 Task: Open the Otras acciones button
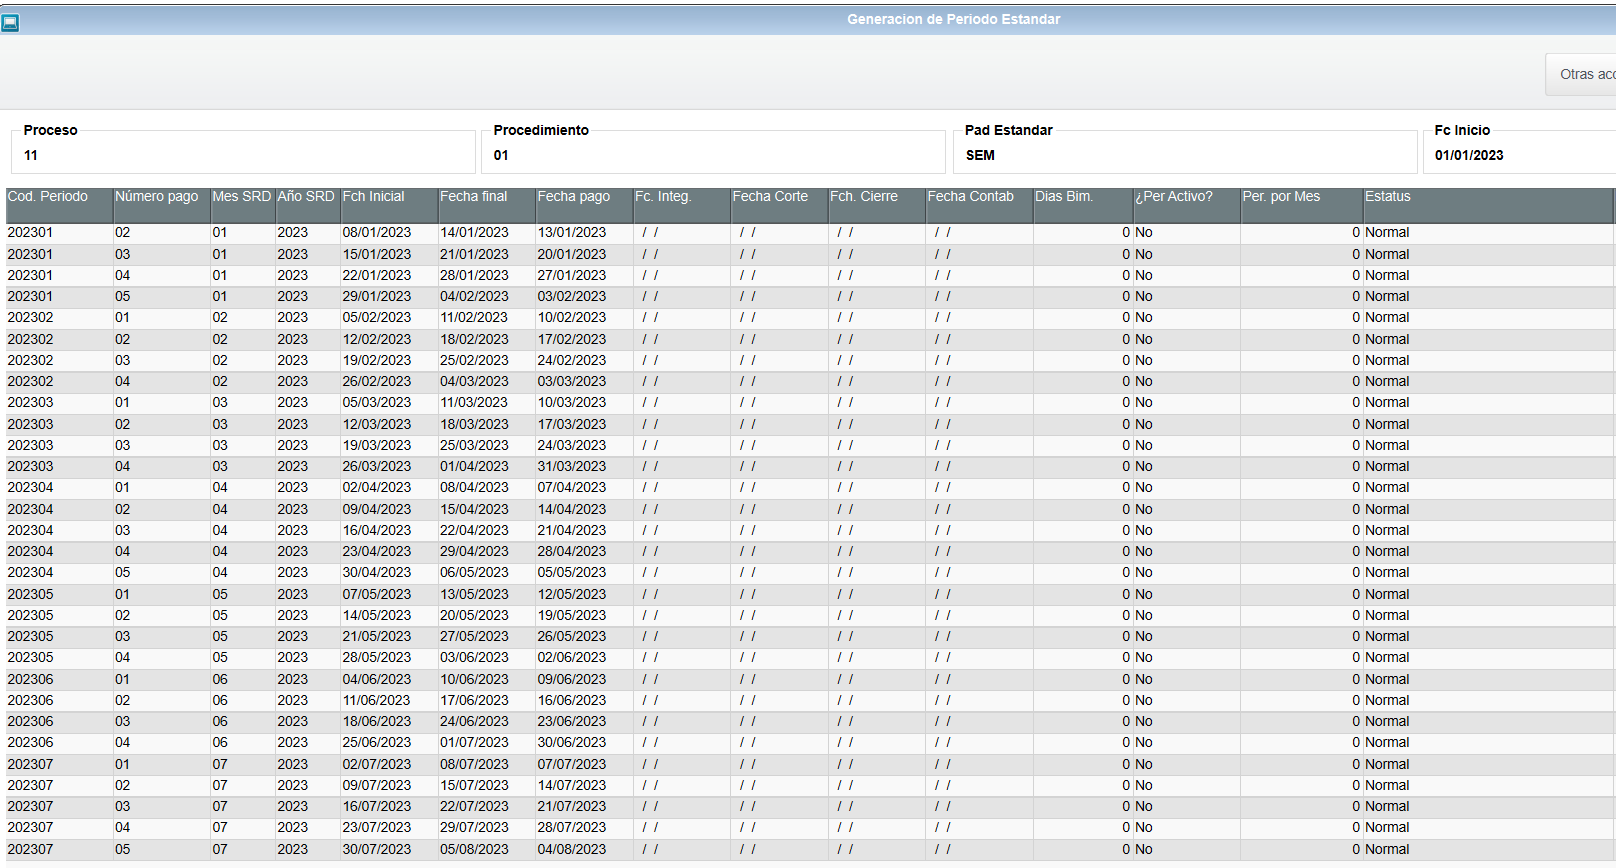point(1581,74)
